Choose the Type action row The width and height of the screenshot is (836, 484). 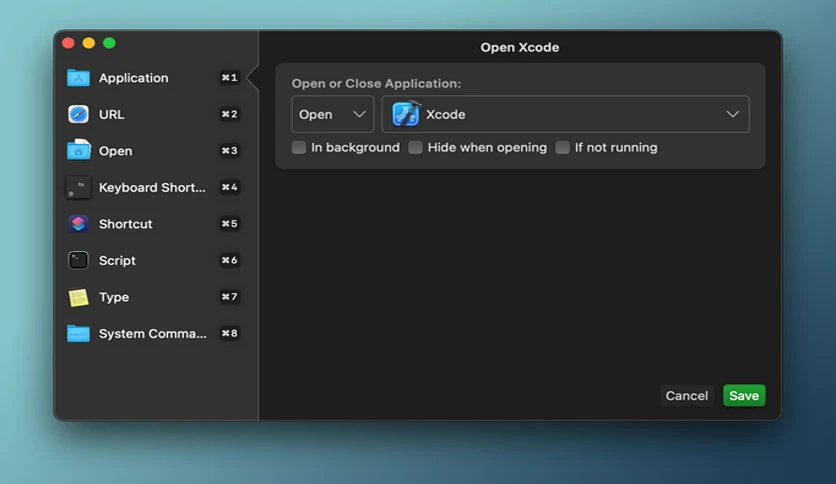click(155, 297)
